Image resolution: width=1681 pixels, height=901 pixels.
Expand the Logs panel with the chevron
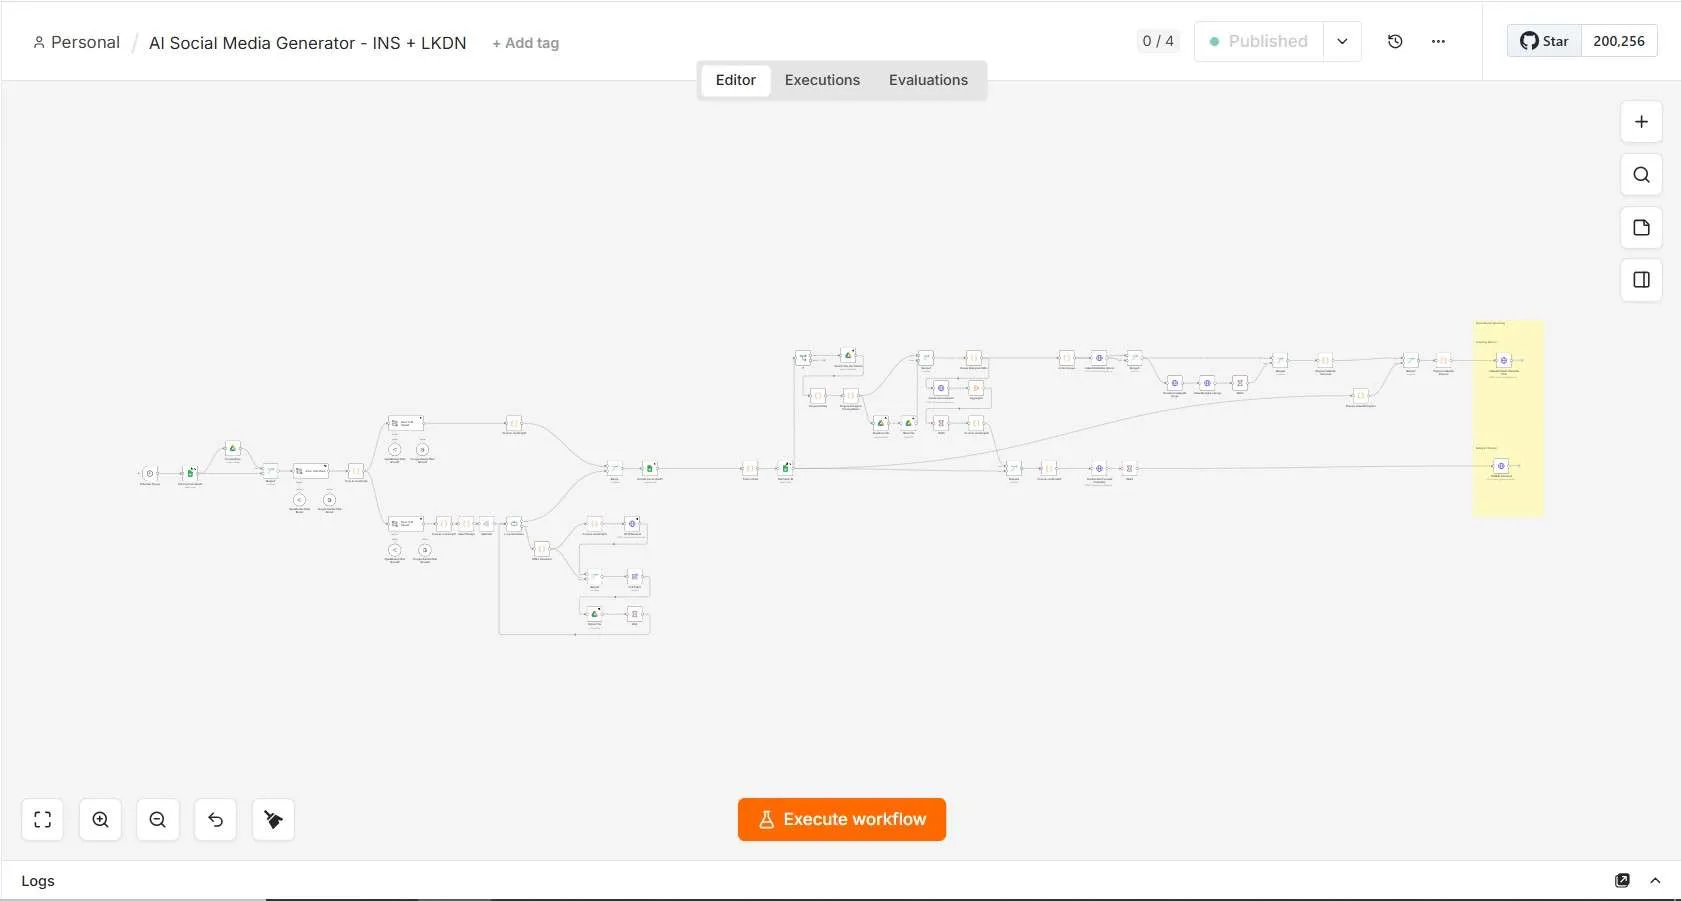pos(1655,880)
